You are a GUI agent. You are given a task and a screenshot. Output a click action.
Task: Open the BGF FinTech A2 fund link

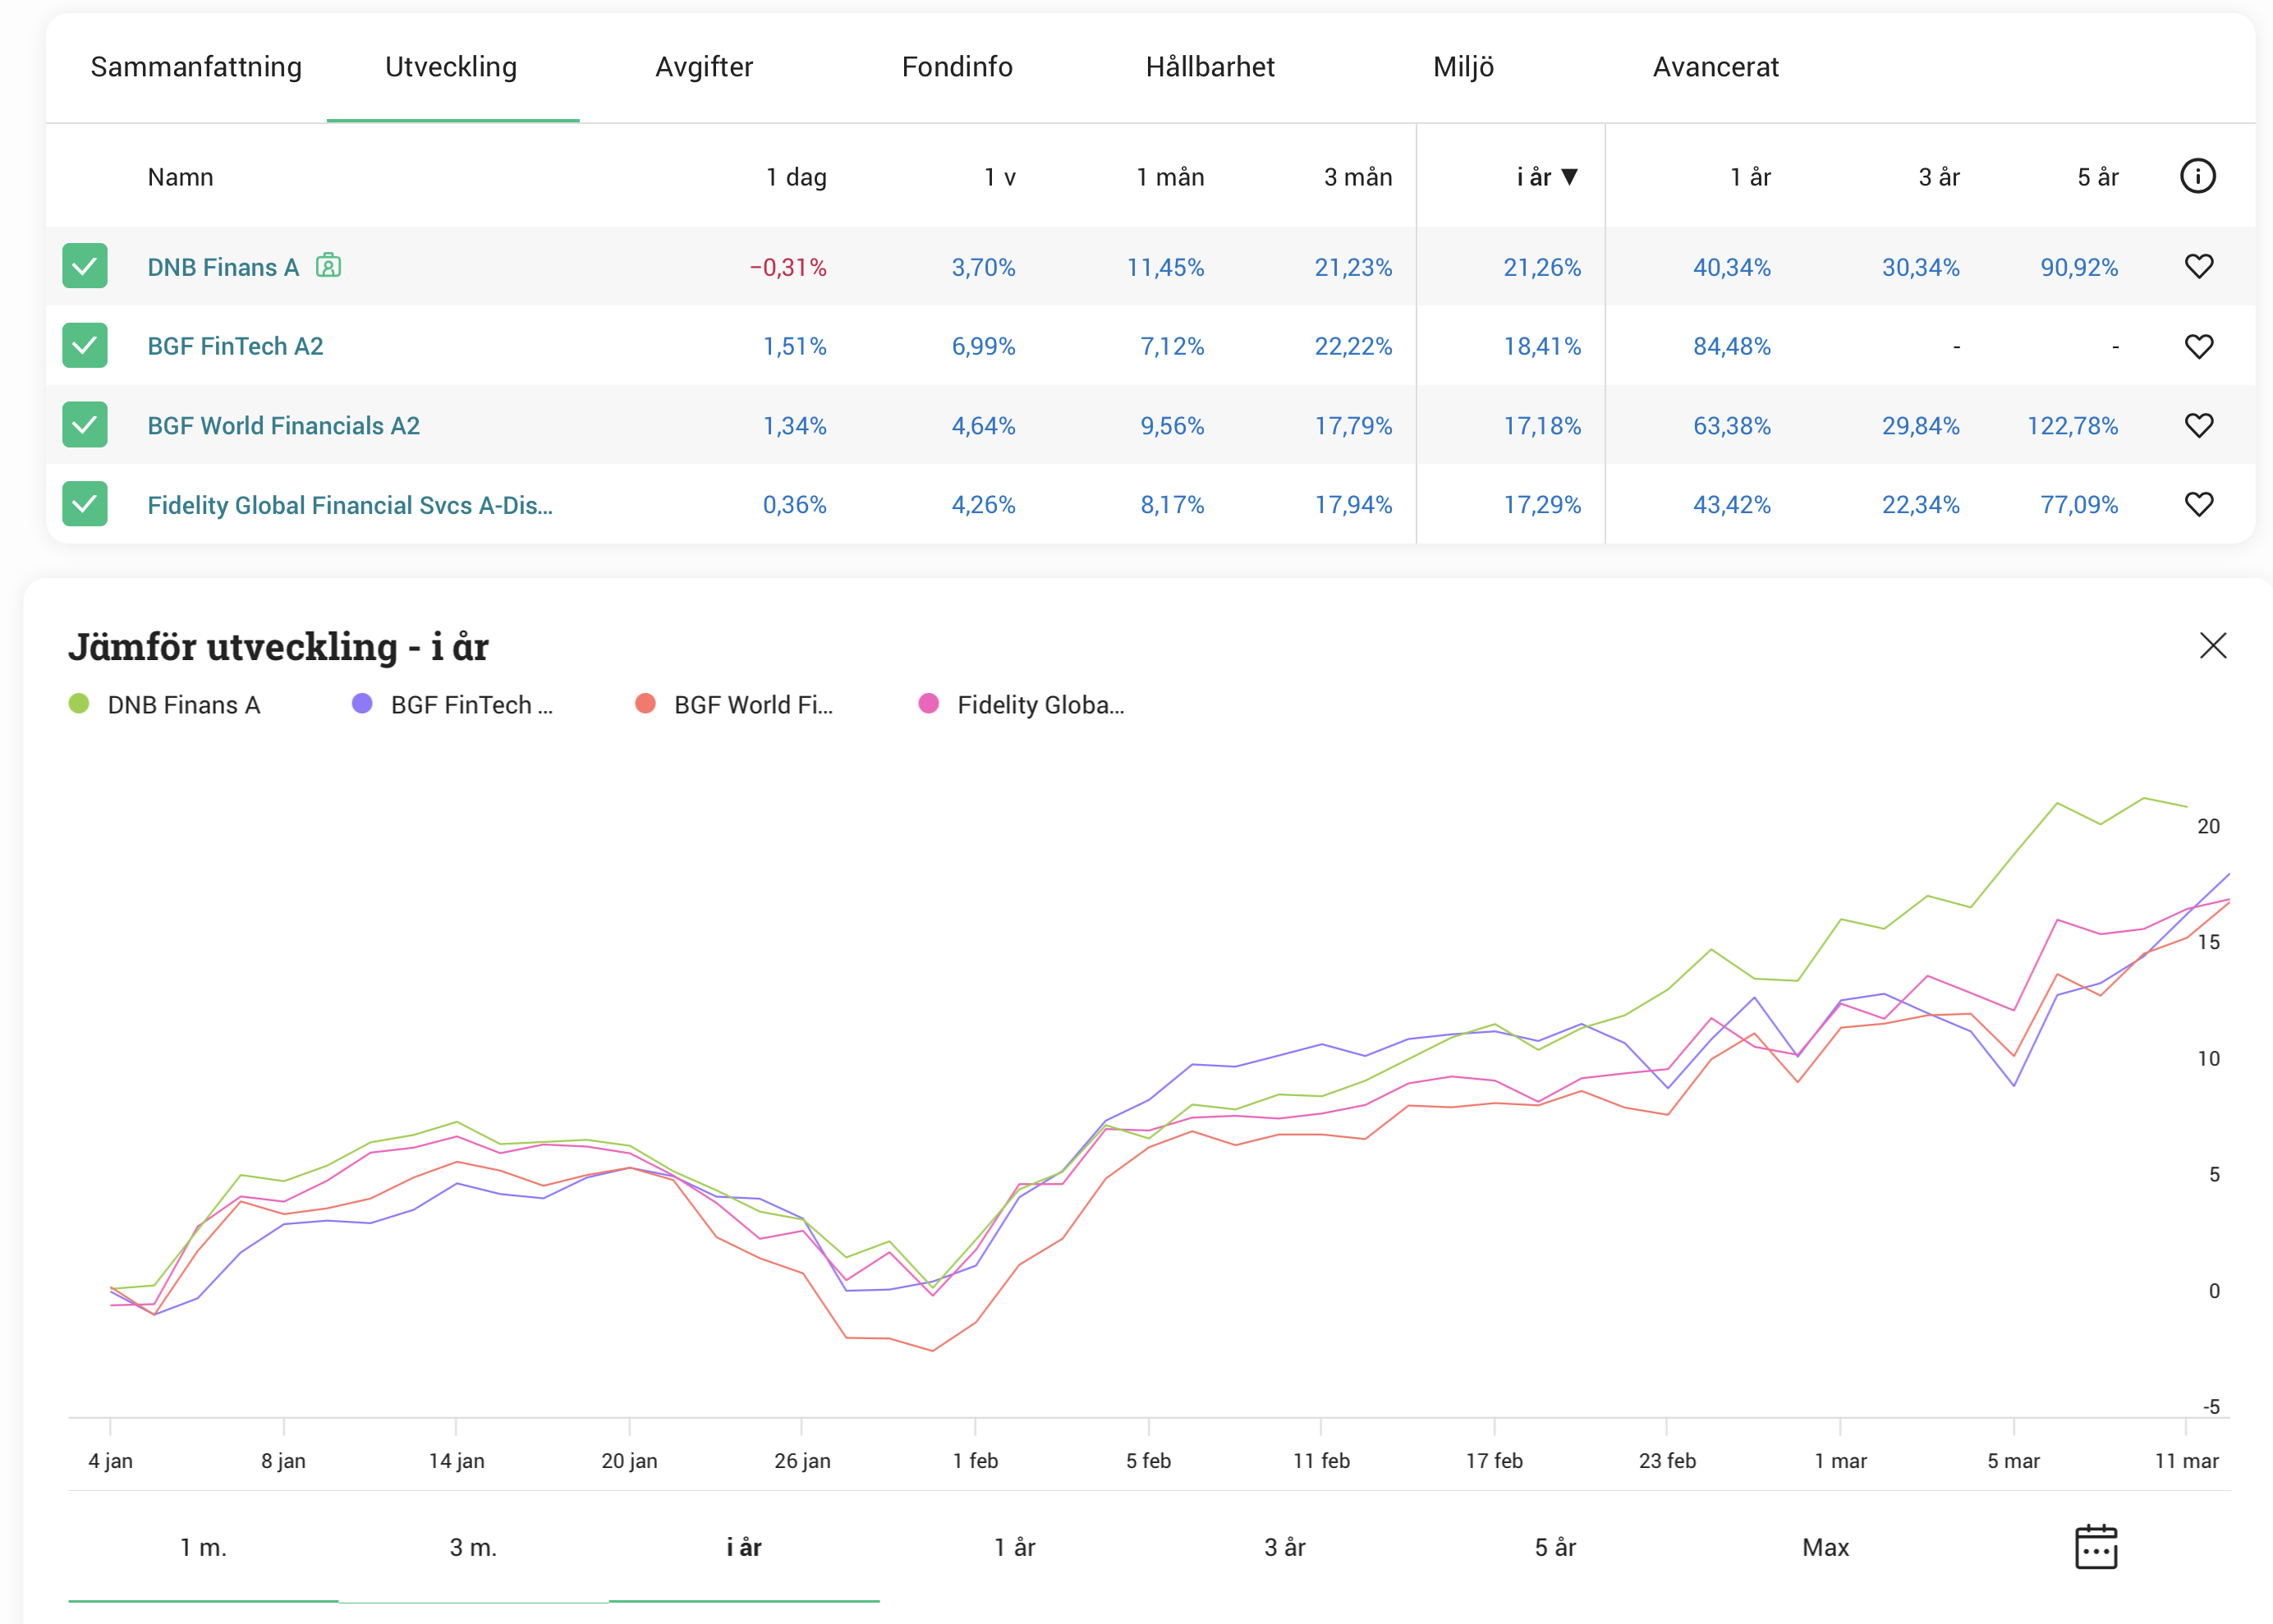(x=235, y=346)
